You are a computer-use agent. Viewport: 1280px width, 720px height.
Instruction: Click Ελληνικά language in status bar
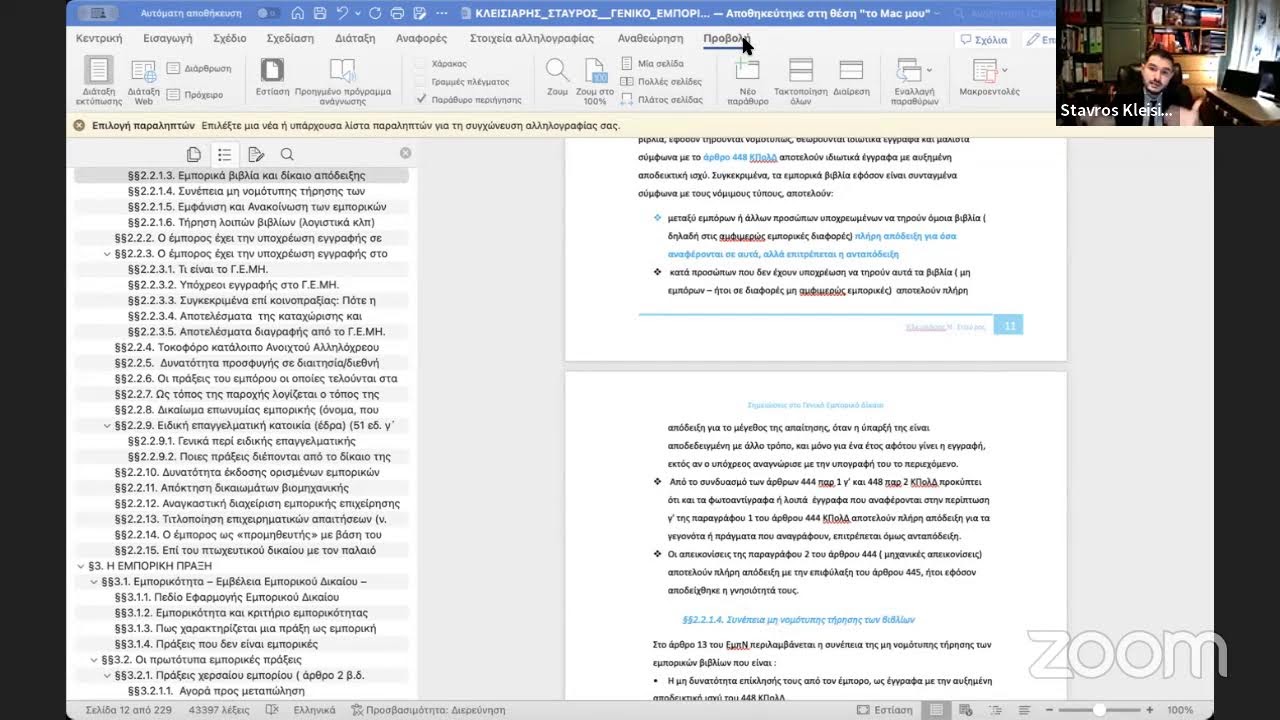point(314,710)
